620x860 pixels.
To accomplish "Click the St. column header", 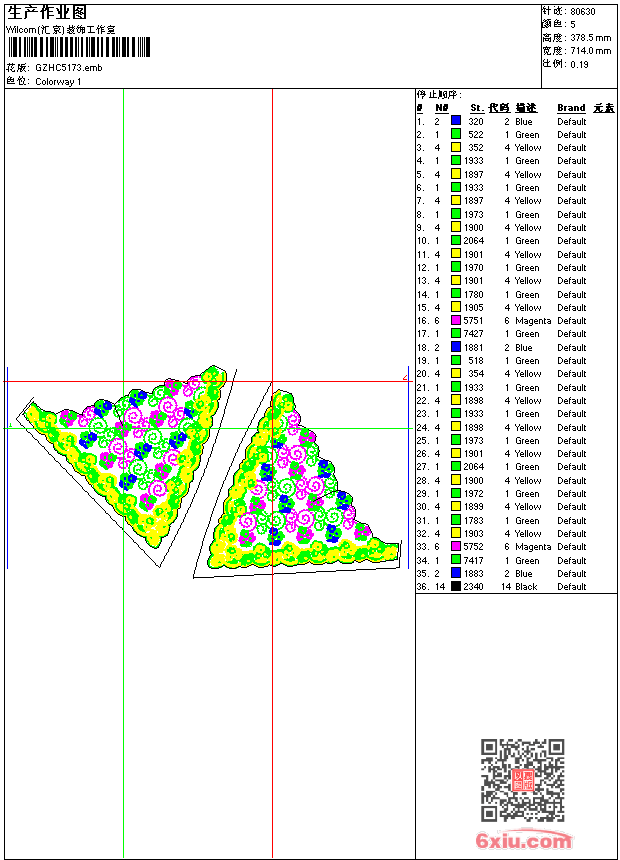I will (477, 108).
